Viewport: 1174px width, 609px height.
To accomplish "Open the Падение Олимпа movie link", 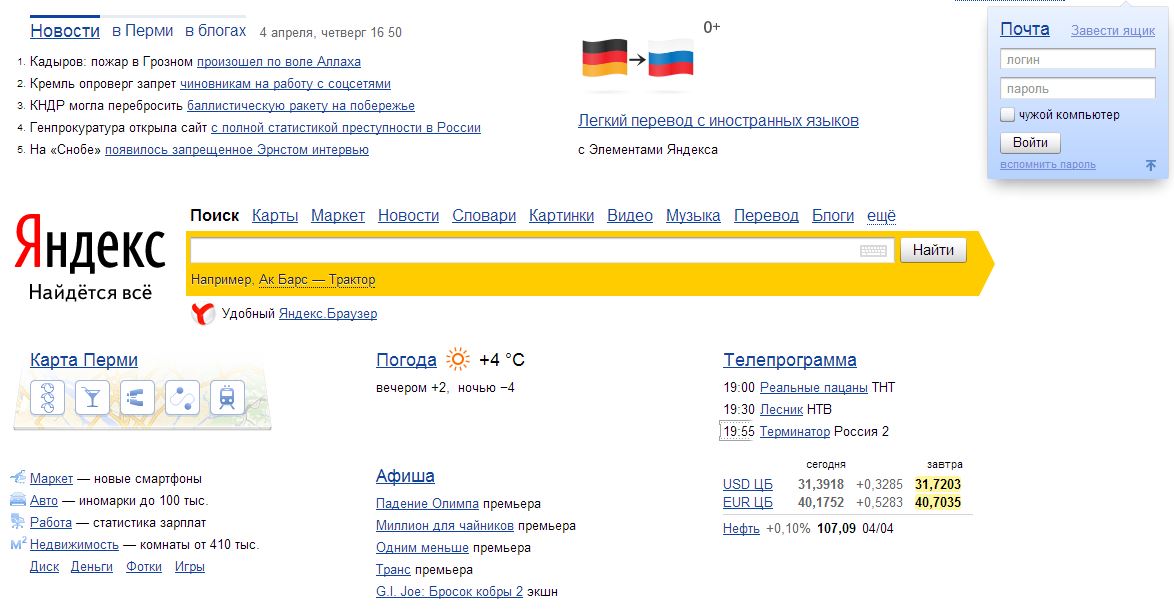I will pos(427,503).
